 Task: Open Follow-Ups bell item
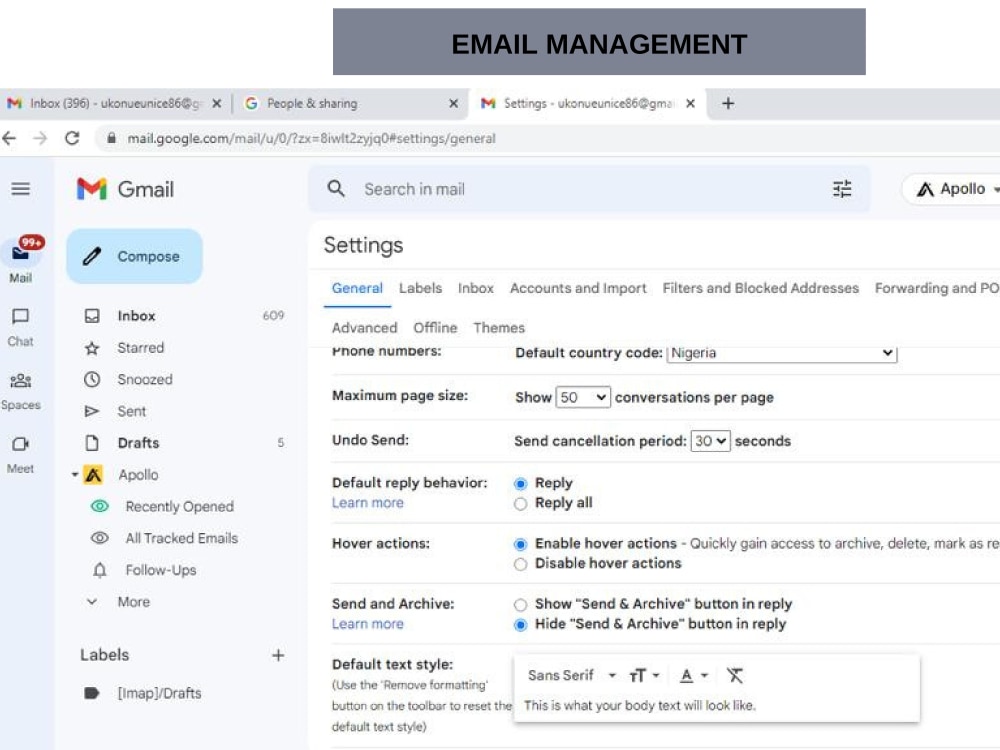(159, 570)
